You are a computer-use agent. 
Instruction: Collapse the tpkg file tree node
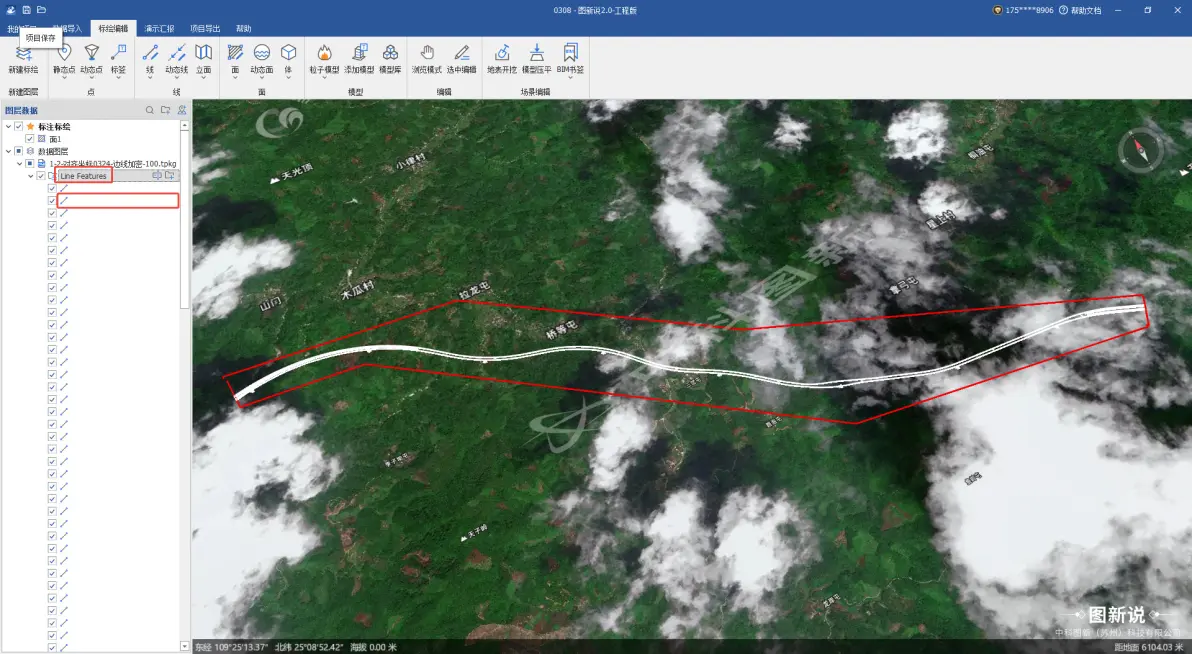pyautogui.click(x=20, y=164)
